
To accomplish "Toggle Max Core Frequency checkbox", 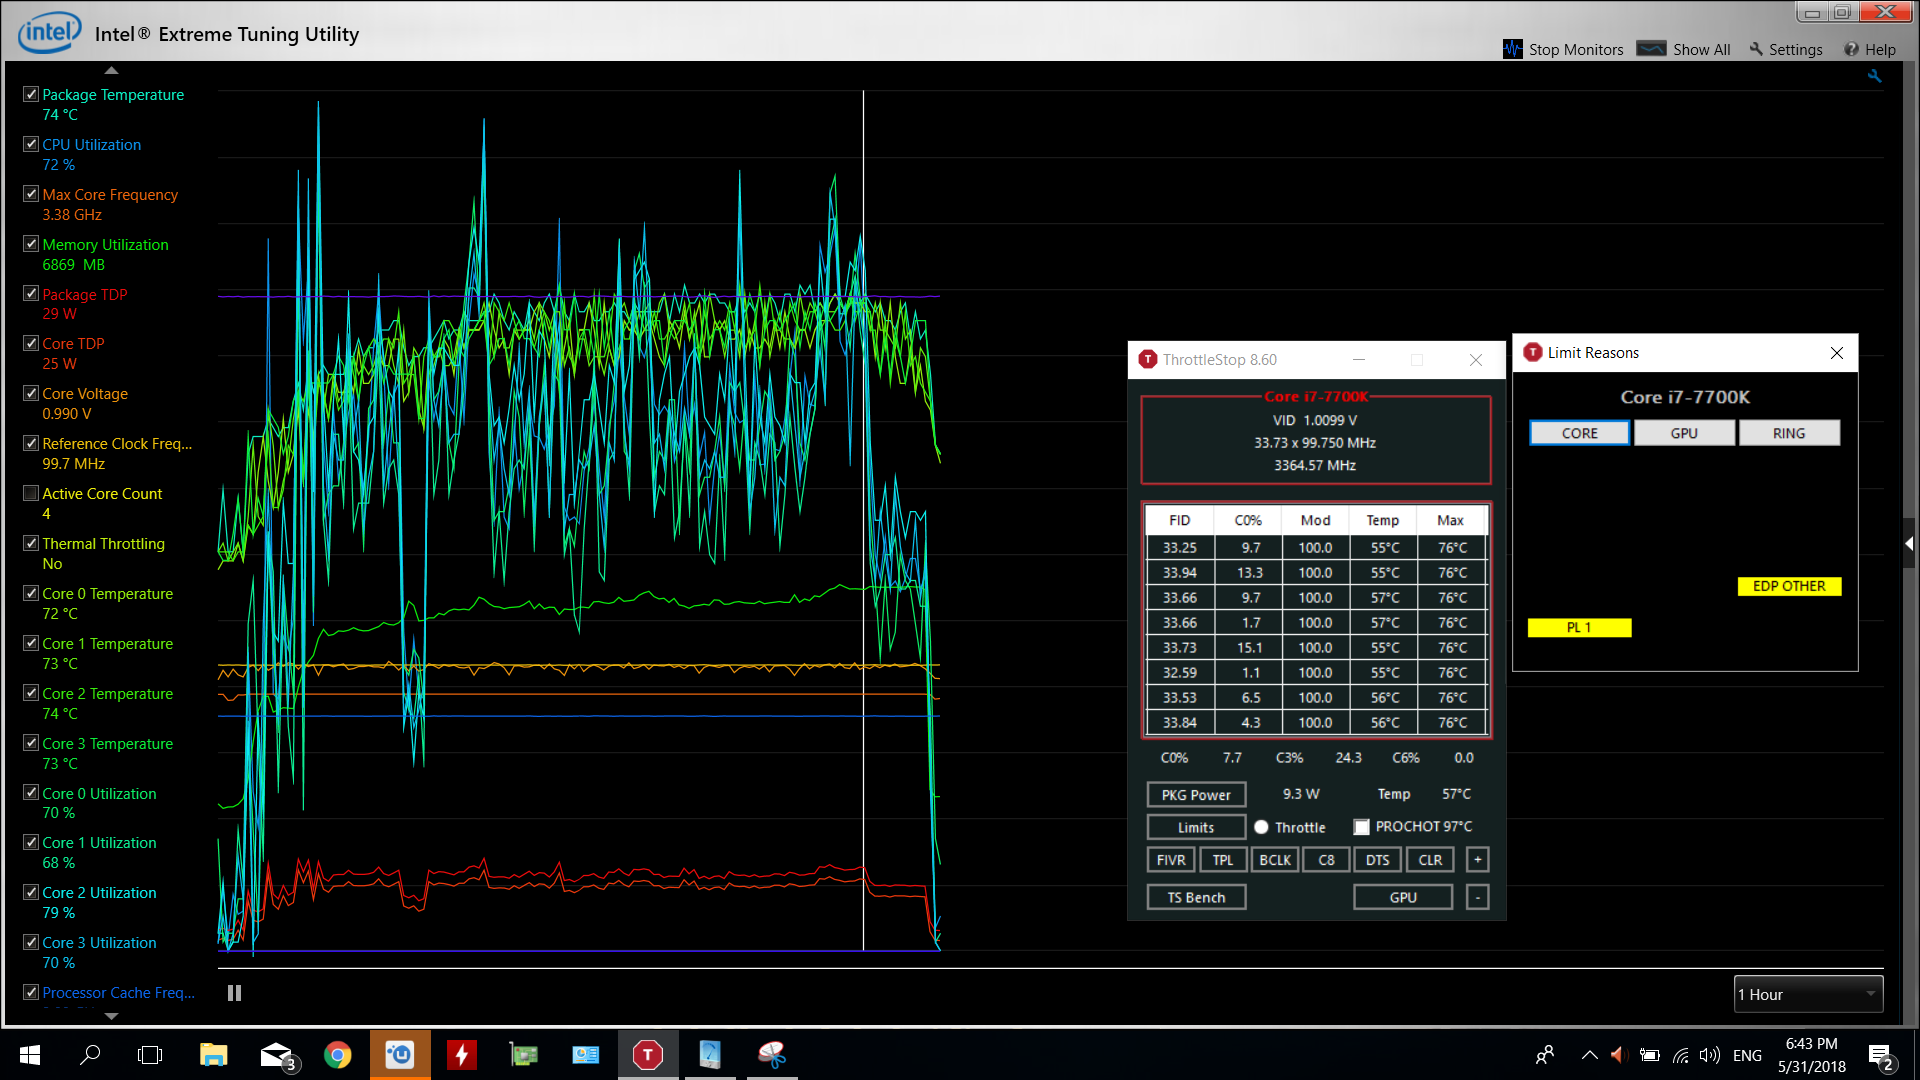I will (x=31, y=194).
